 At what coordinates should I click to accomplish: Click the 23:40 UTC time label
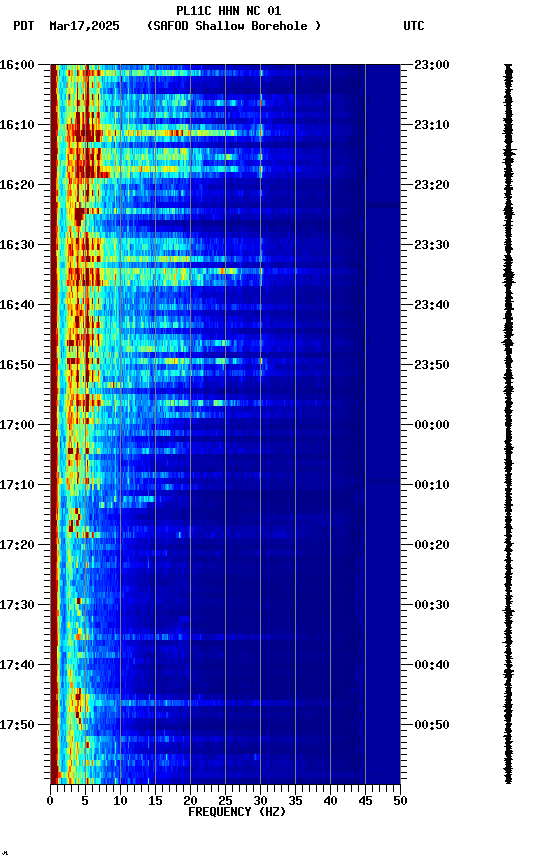432,305
